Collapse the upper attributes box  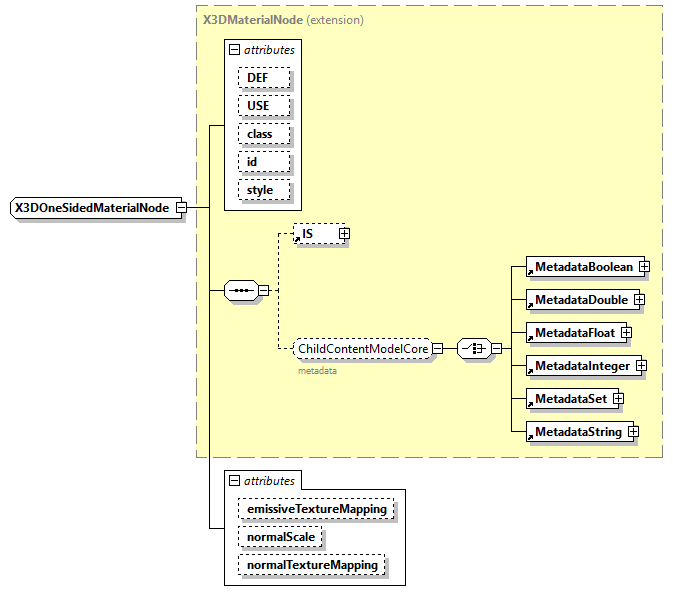click(x=234, y=50)
